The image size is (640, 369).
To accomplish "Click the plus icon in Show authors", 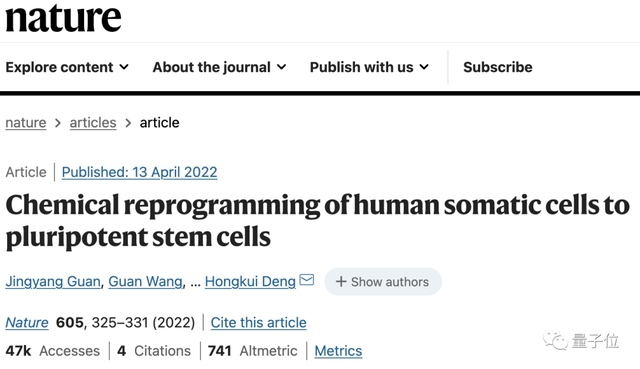I will pos(341,282).
